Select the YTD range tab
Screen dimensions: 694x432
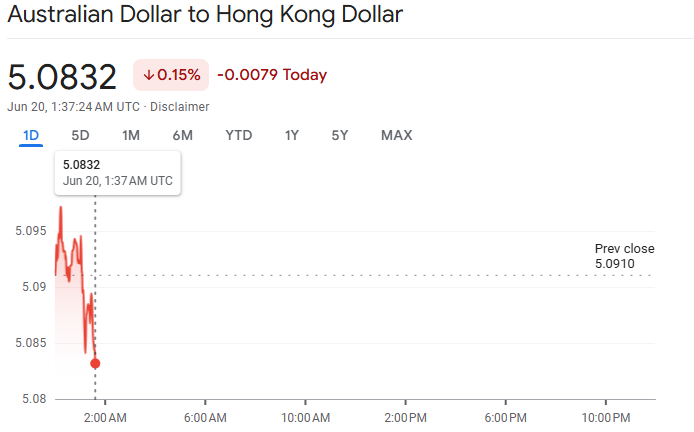click(x=239, y=135)
